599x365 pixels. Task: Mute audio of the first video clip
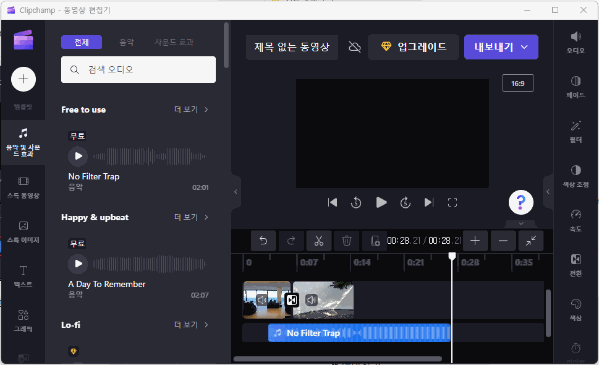point(262,300)
